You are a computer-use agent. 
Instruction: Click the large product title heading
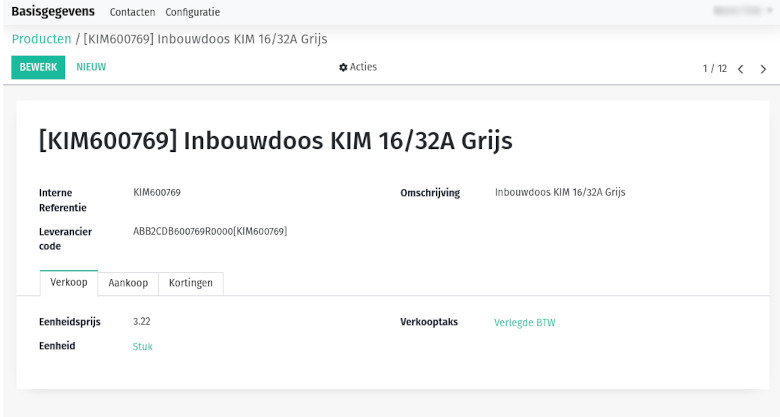pos(276,141)
